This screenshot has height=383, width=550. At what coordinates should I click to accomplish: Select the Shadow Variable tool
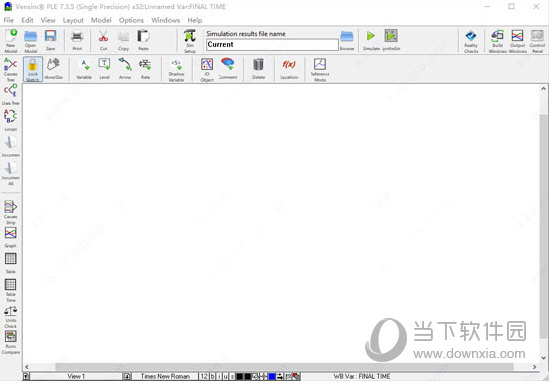(176, 69)
